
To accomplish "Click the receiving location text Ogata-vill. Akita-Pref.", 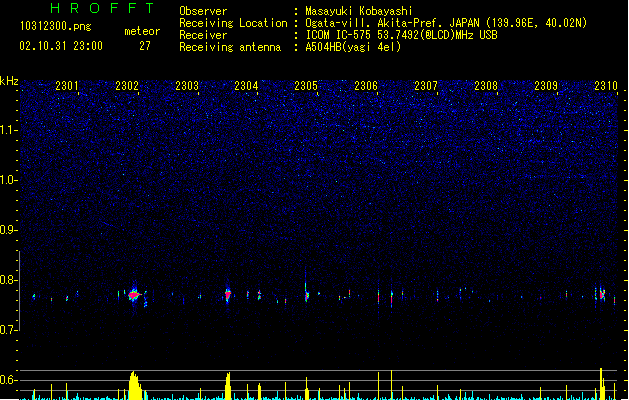I will click(x=374, y=23).
